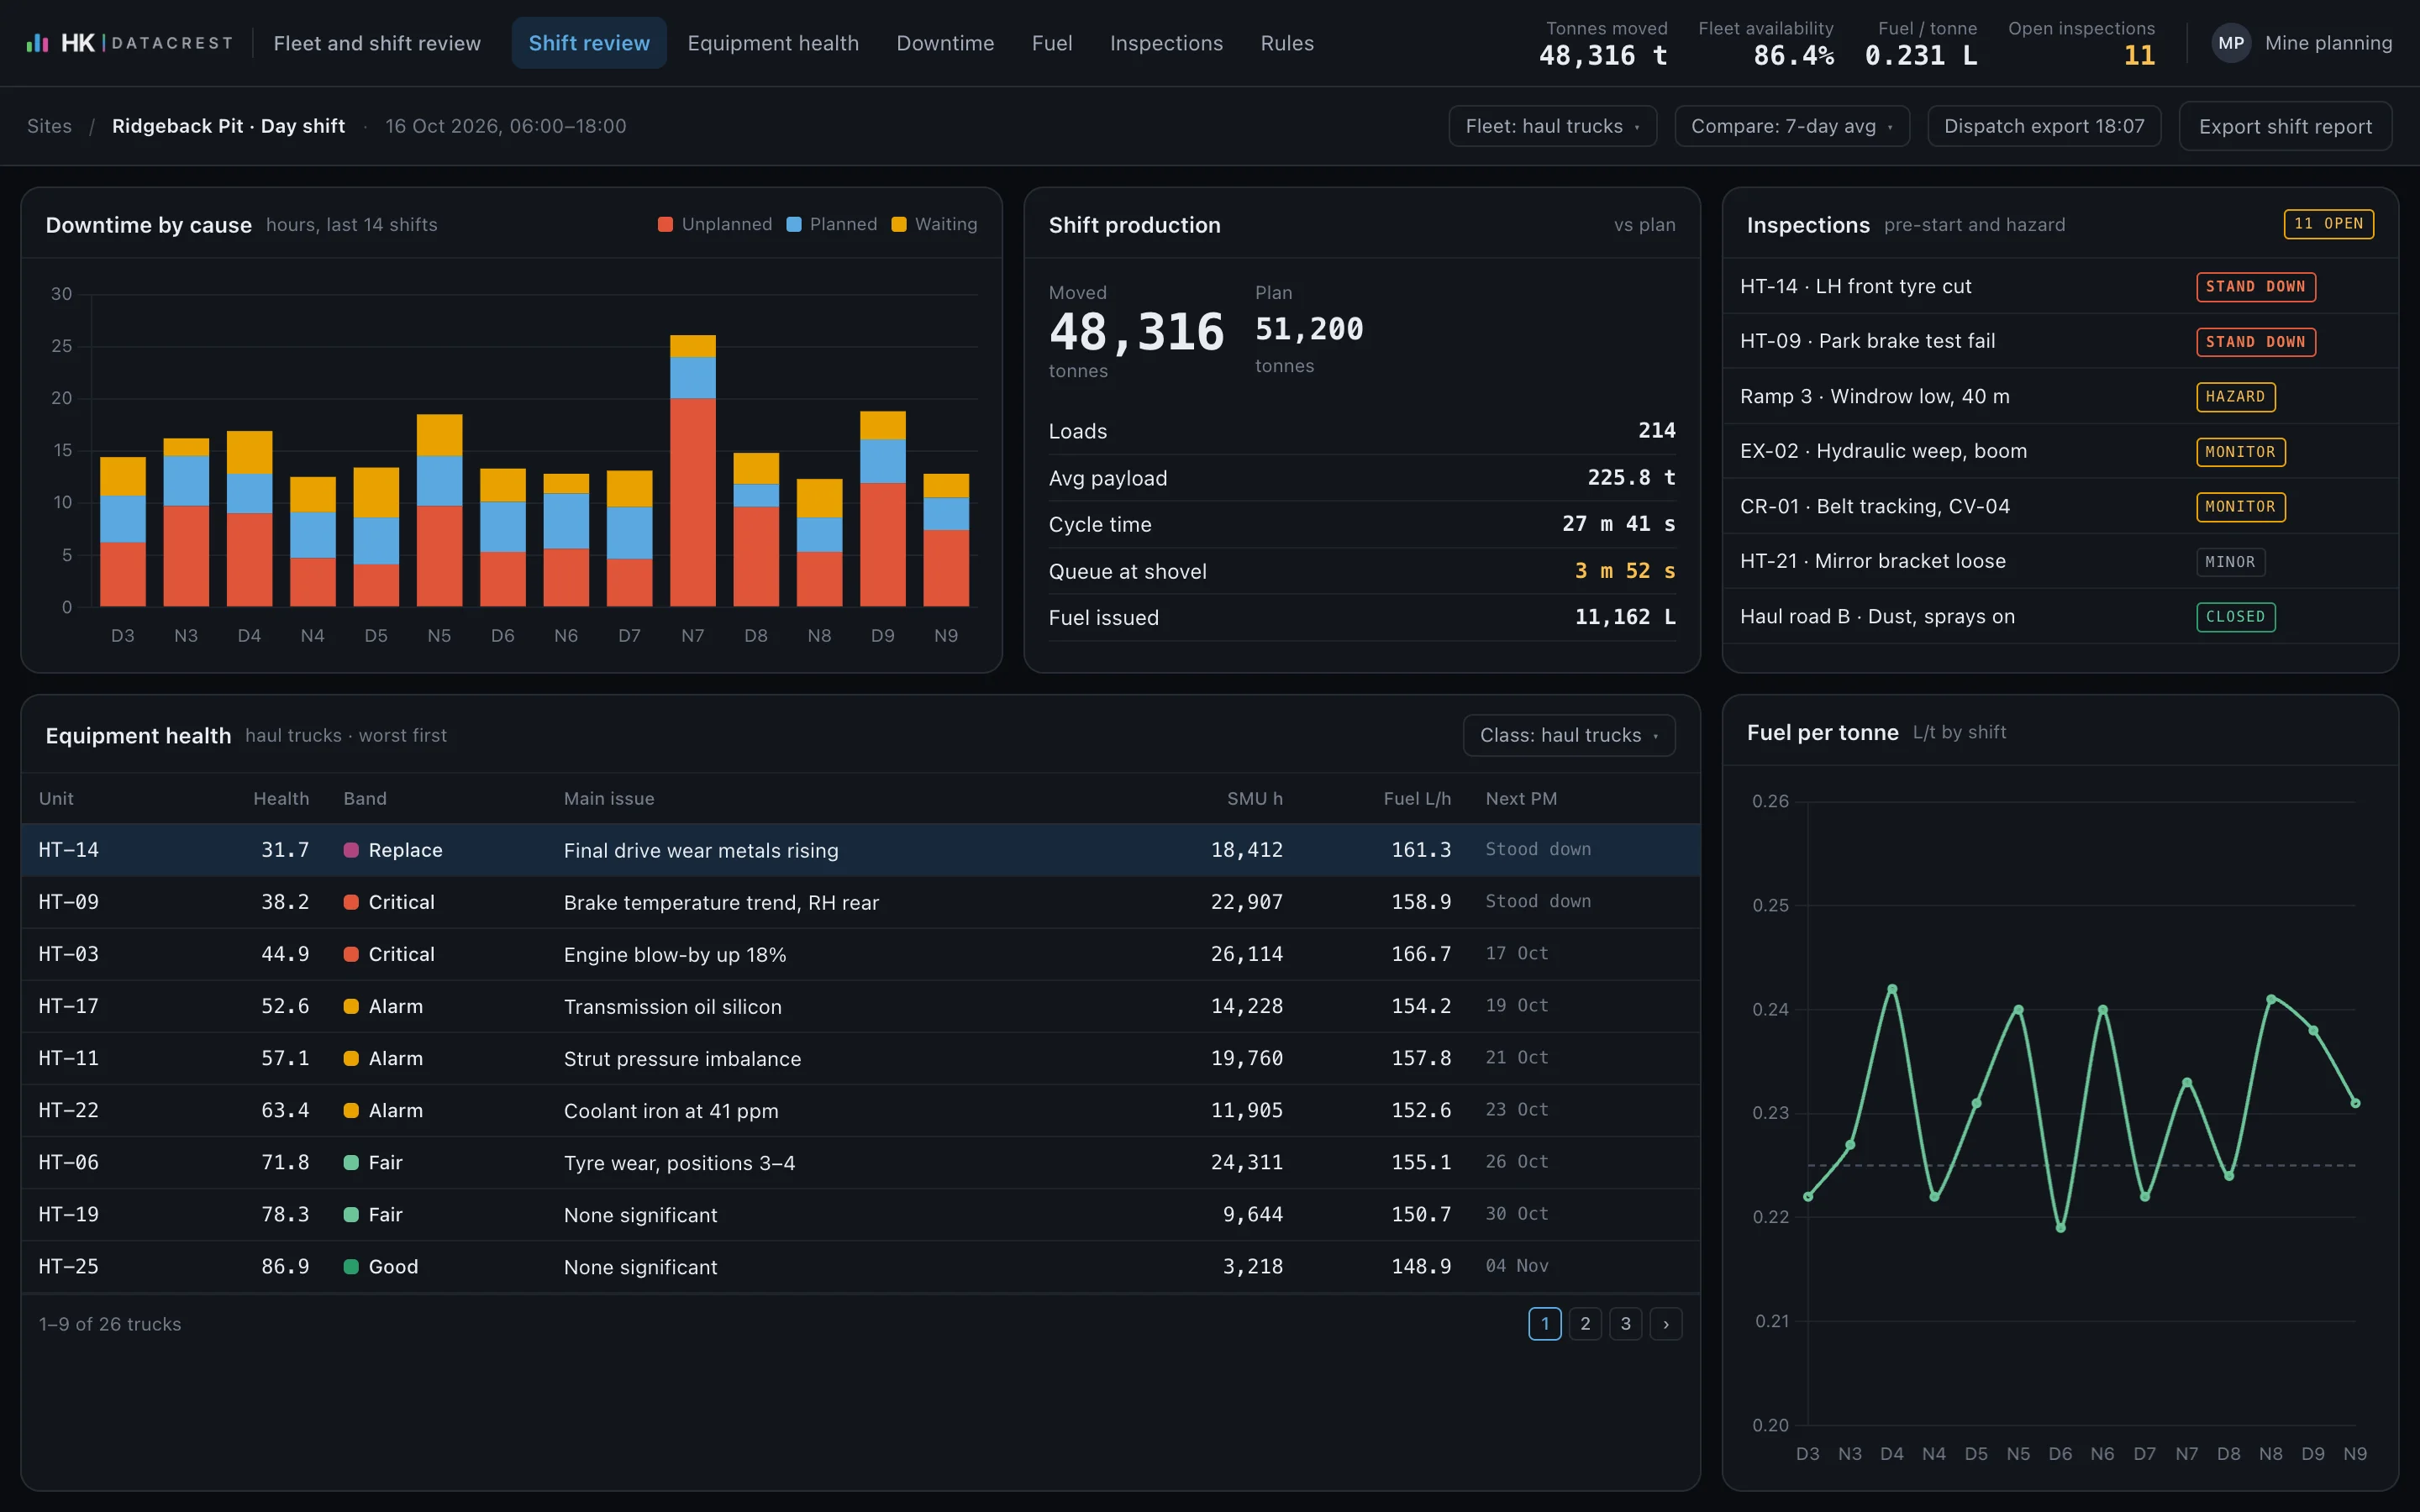This screenshot has width=2420, height=1512.
Task: Open the Fleet: haul trucks dropdown
Action: point(1552,126)
